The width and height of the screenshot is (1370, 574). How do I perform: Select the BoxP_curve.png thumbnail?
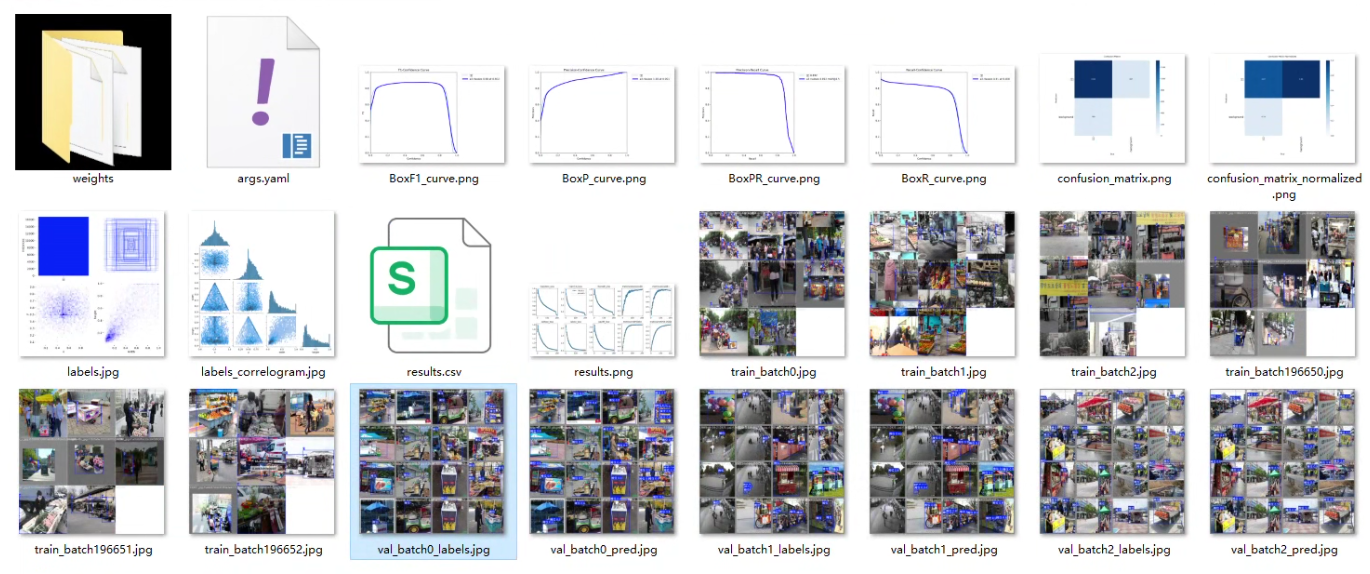tap(603, 114)
